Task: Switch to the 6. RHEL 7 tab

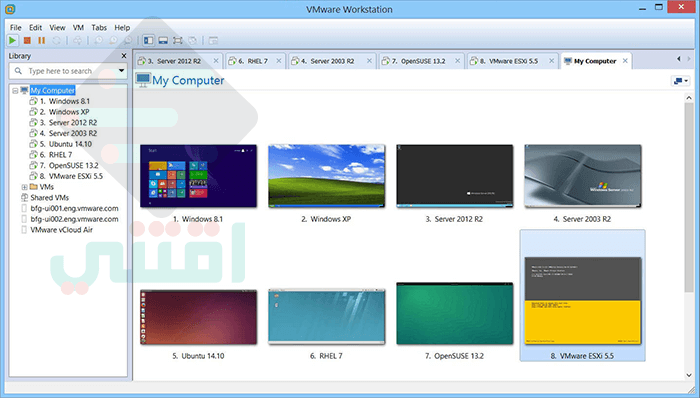Action: click(x=255, y=61)
